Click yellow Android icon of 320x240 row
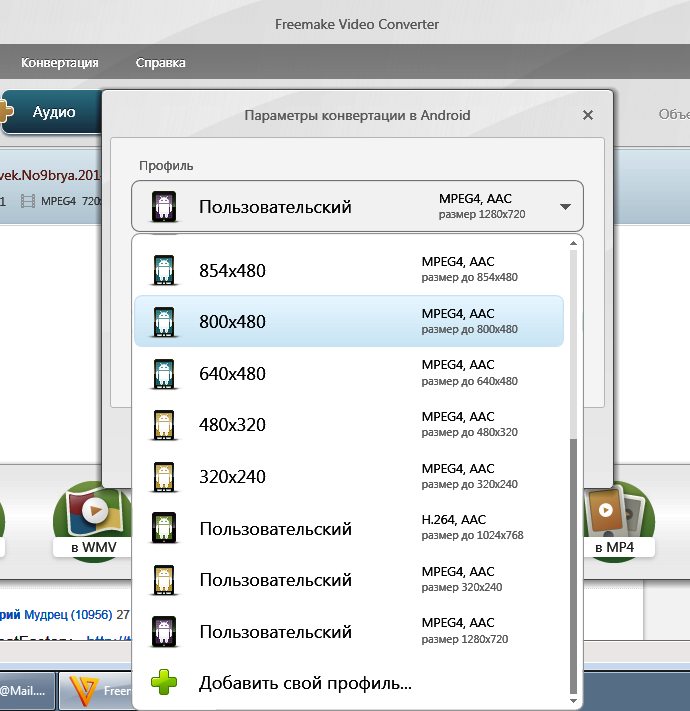Viewport: 690px width, 711px height. [164, 477]
